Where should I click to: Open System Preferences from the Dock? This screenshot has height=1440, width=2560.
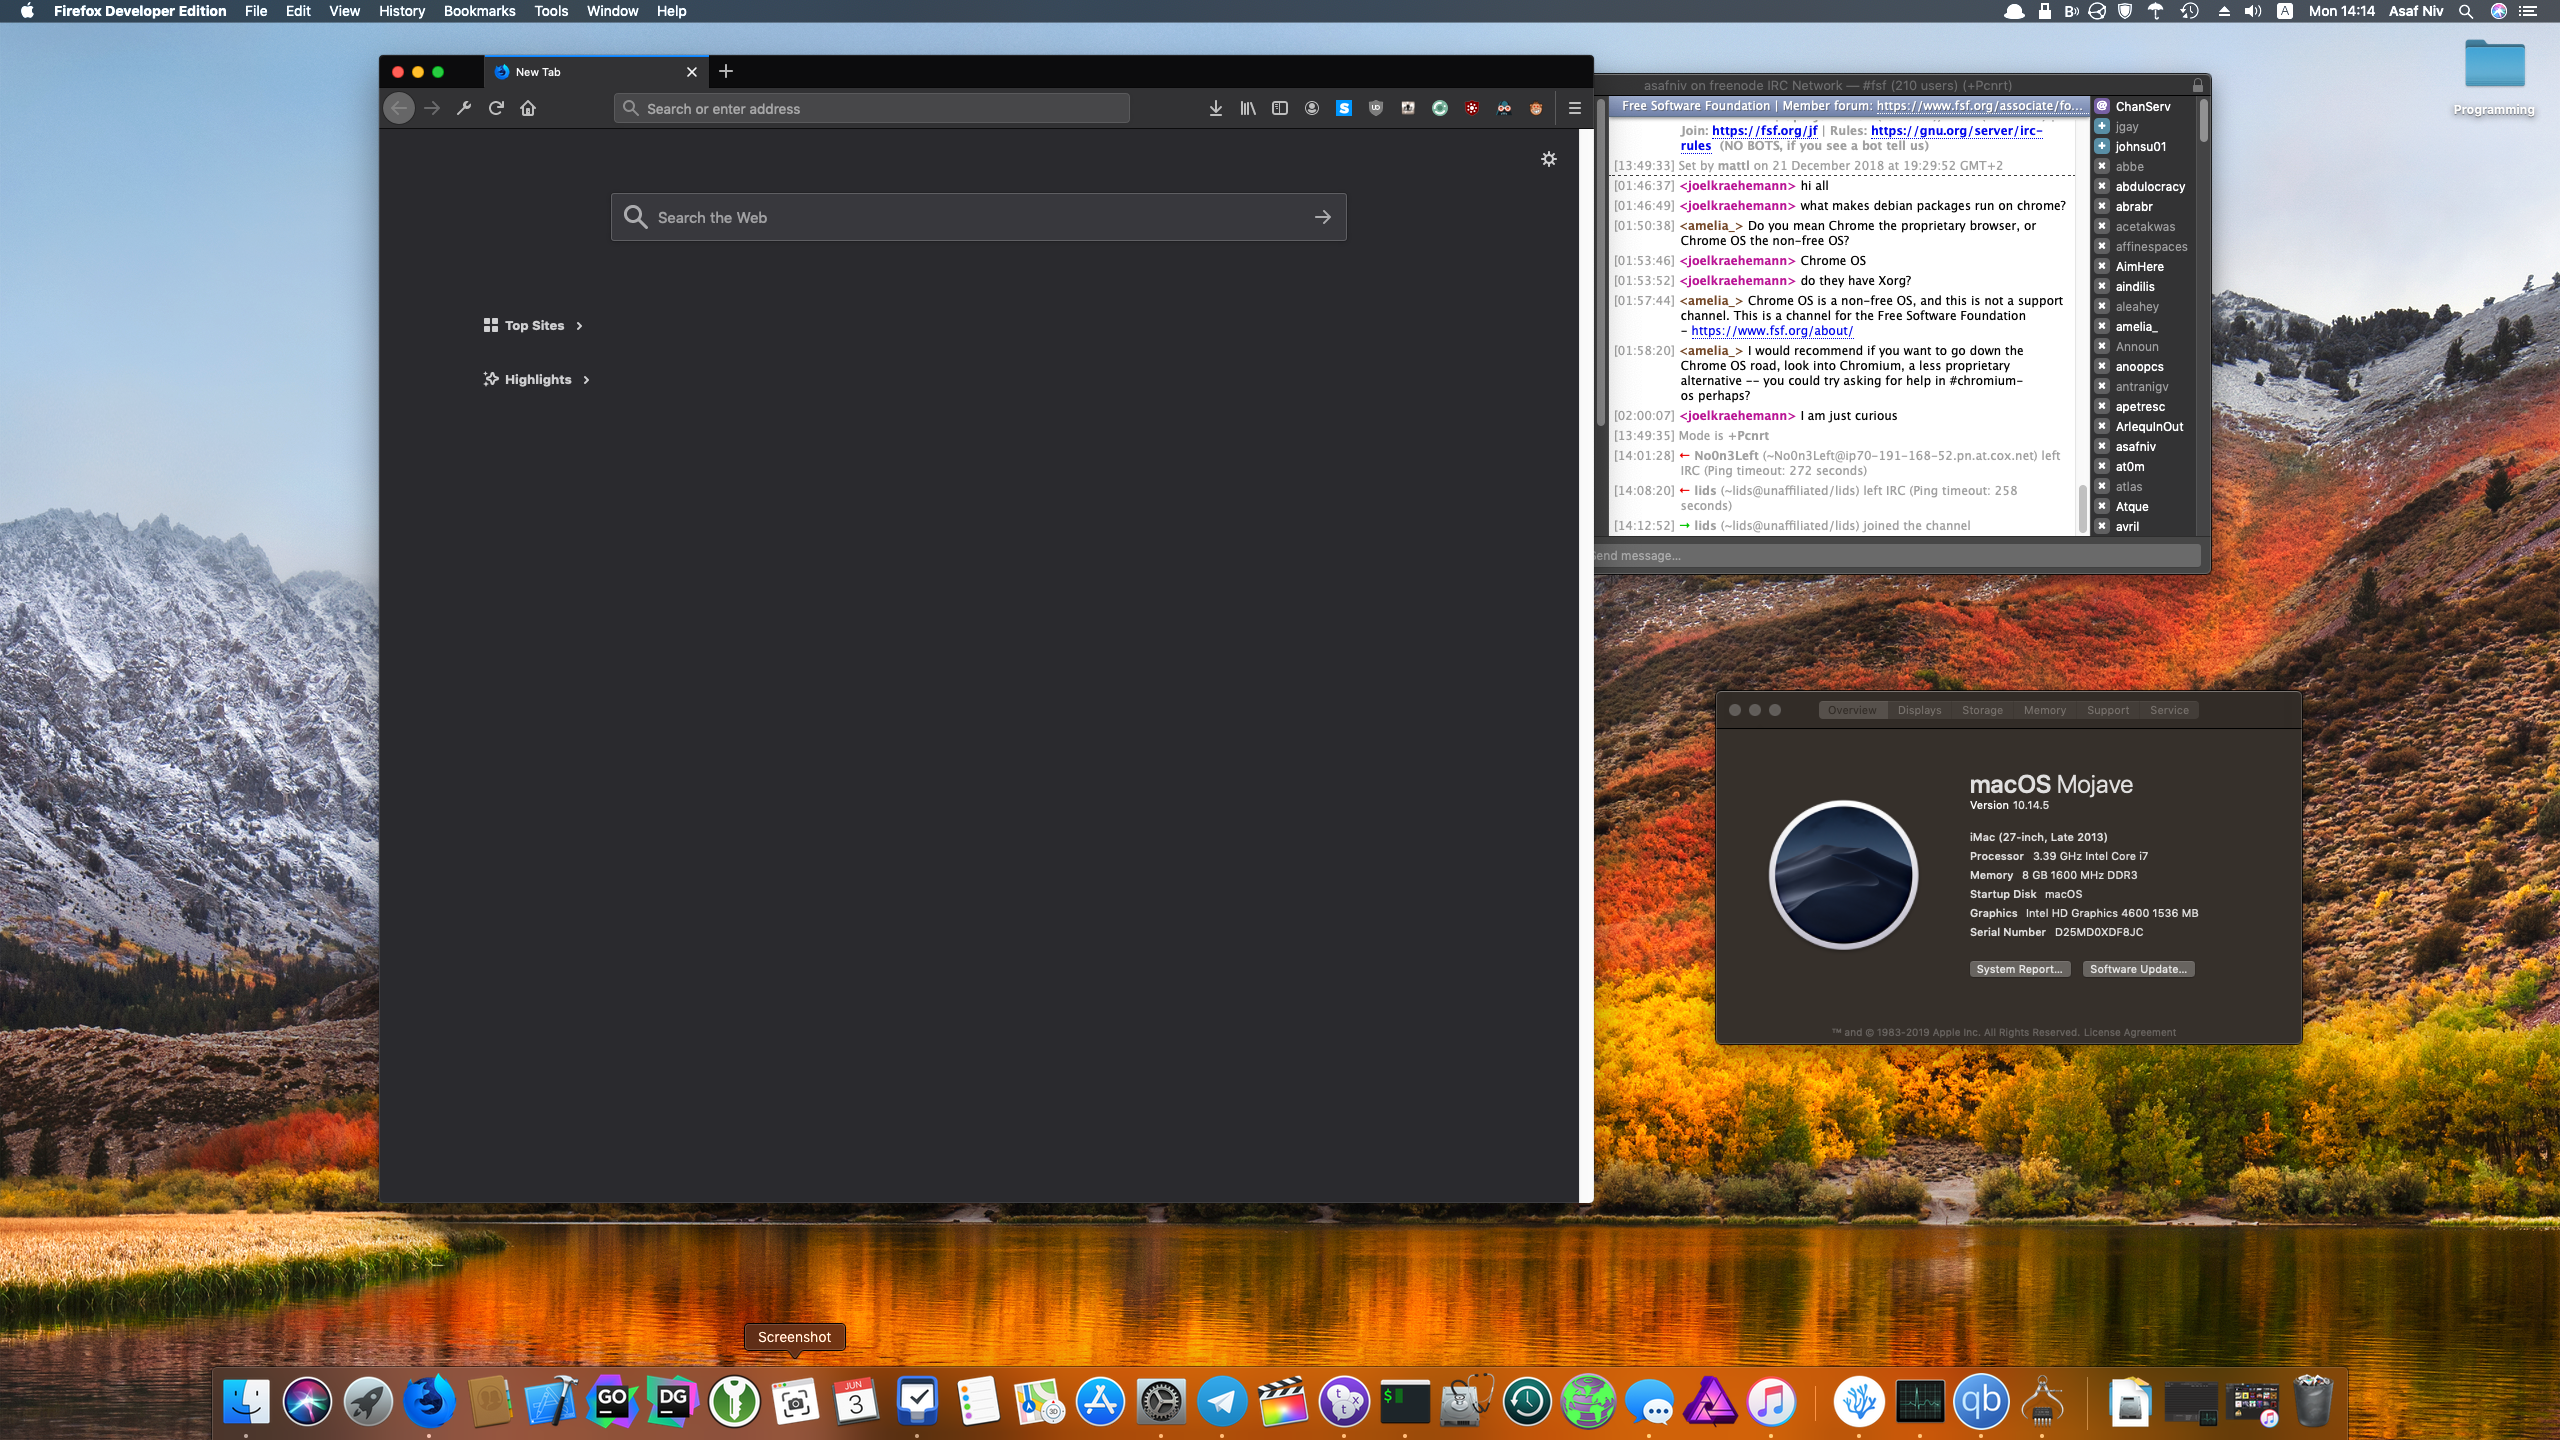pos(1160,1401)
